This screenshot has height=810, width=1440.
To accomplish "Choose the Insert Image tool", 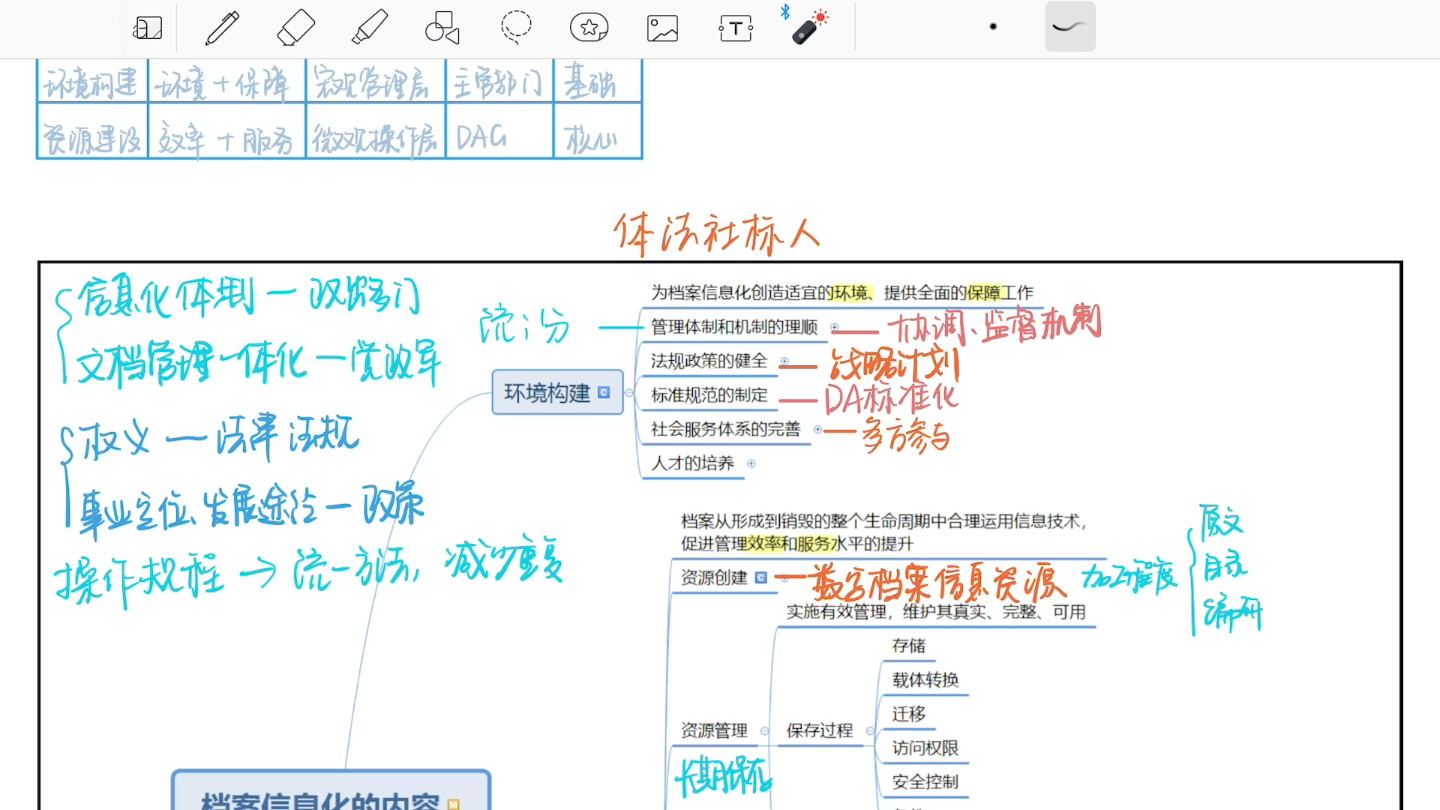I will click(662, 28).
